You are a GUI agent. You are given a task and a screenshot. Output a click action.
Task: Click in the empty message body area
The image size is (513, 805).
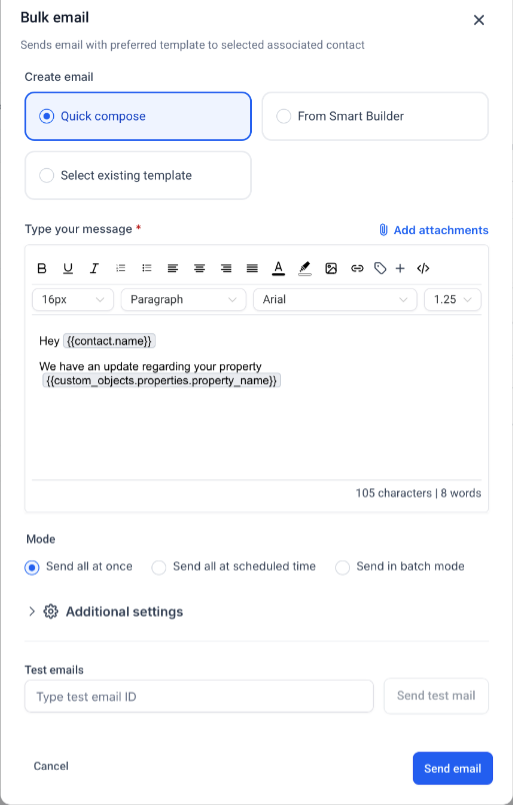pos(256,434)
